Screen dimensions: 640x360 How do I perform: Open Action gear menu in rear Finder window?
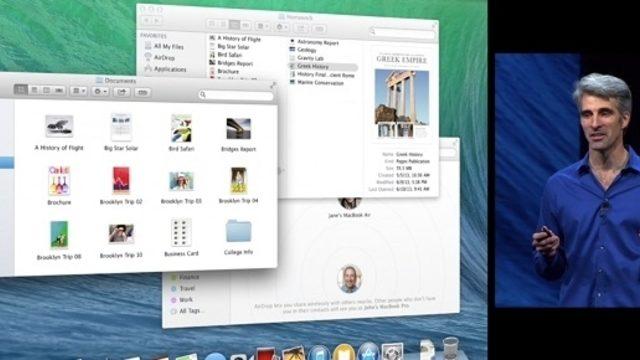(282, 27)
